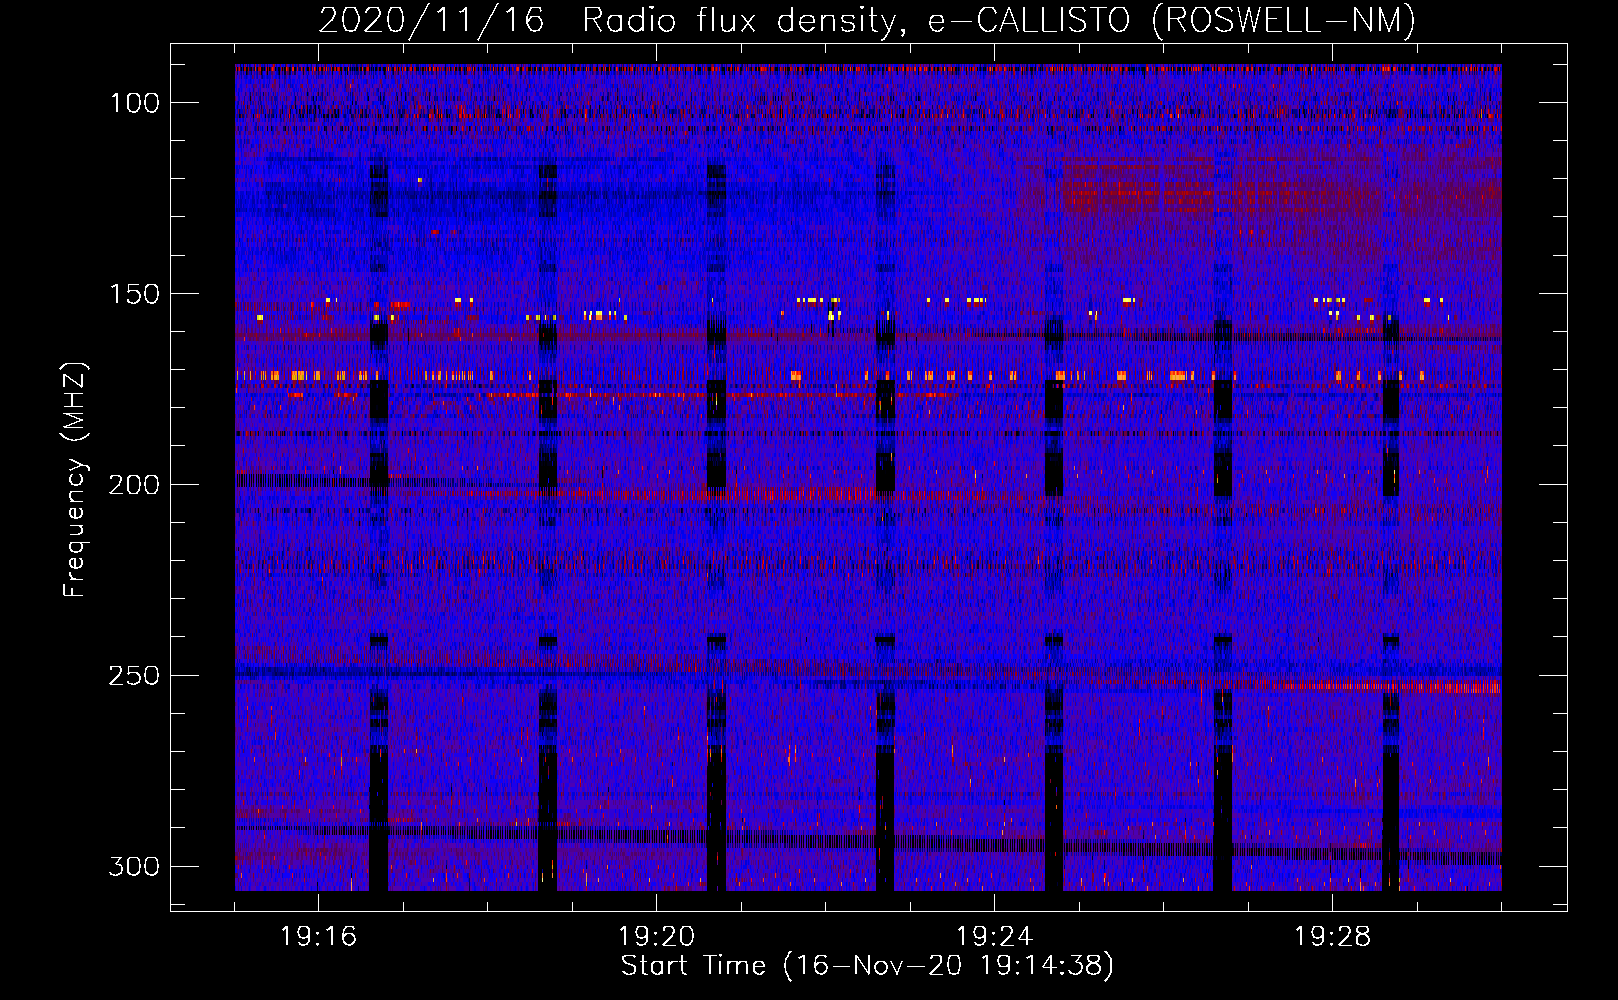Click the 'e-CALLISTO (ROSWELL-NM)' station label

1172,20
